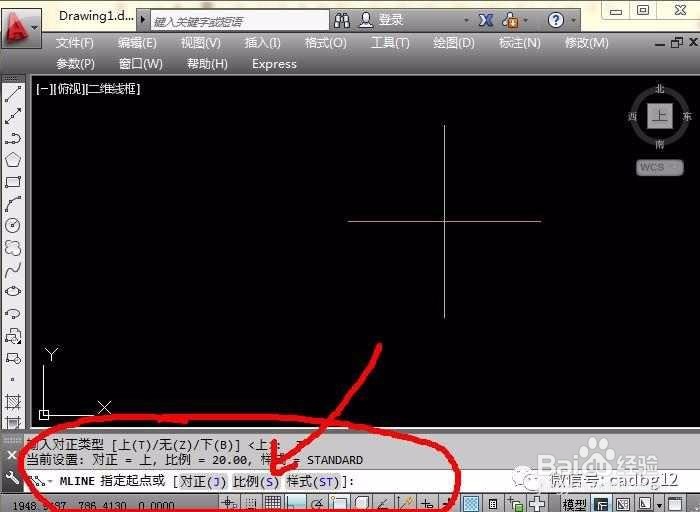Open the AutoCAD application menu button
Viewport: 700px width, 512px height.
point(21,28)
